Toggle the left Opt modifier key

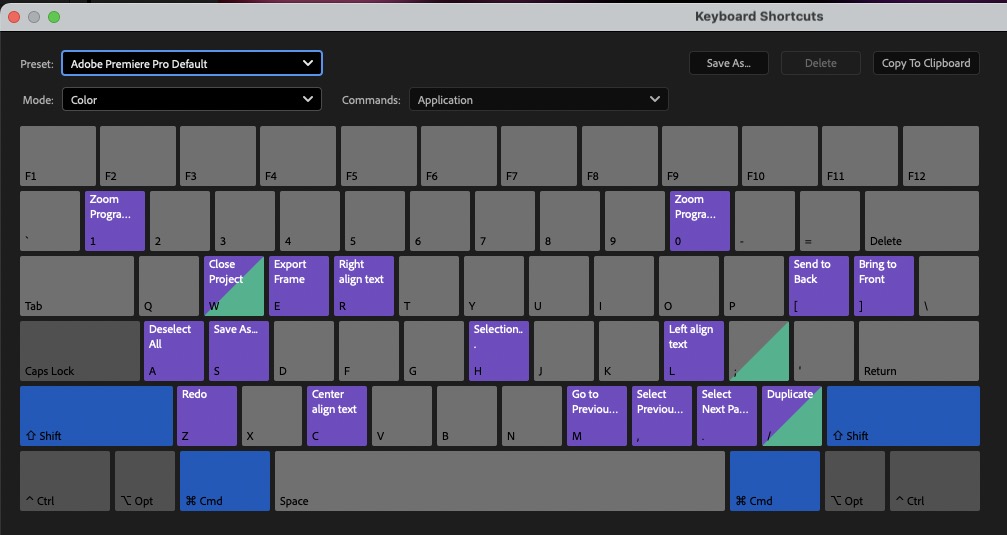pos(144,481)
